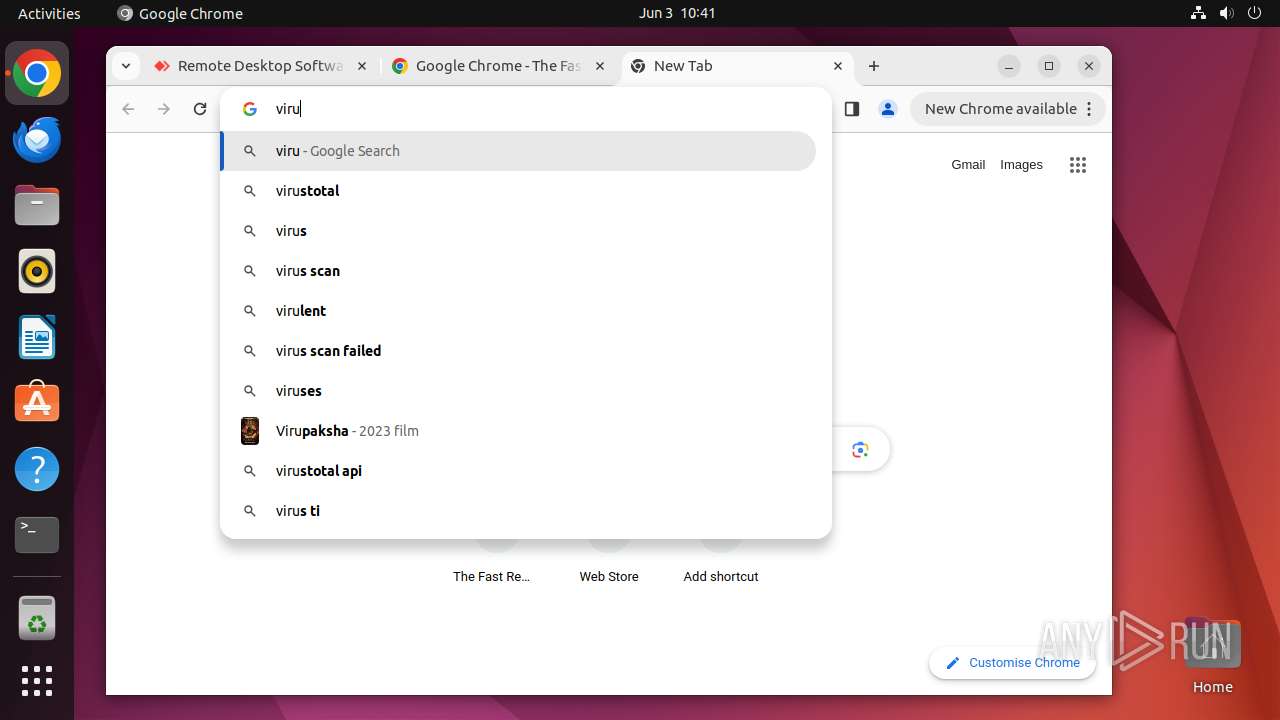The width and height of the screenshot is (1280, 720).
Task: Open Ubuntu Software from the dock
Action: [x=37, y=403]
